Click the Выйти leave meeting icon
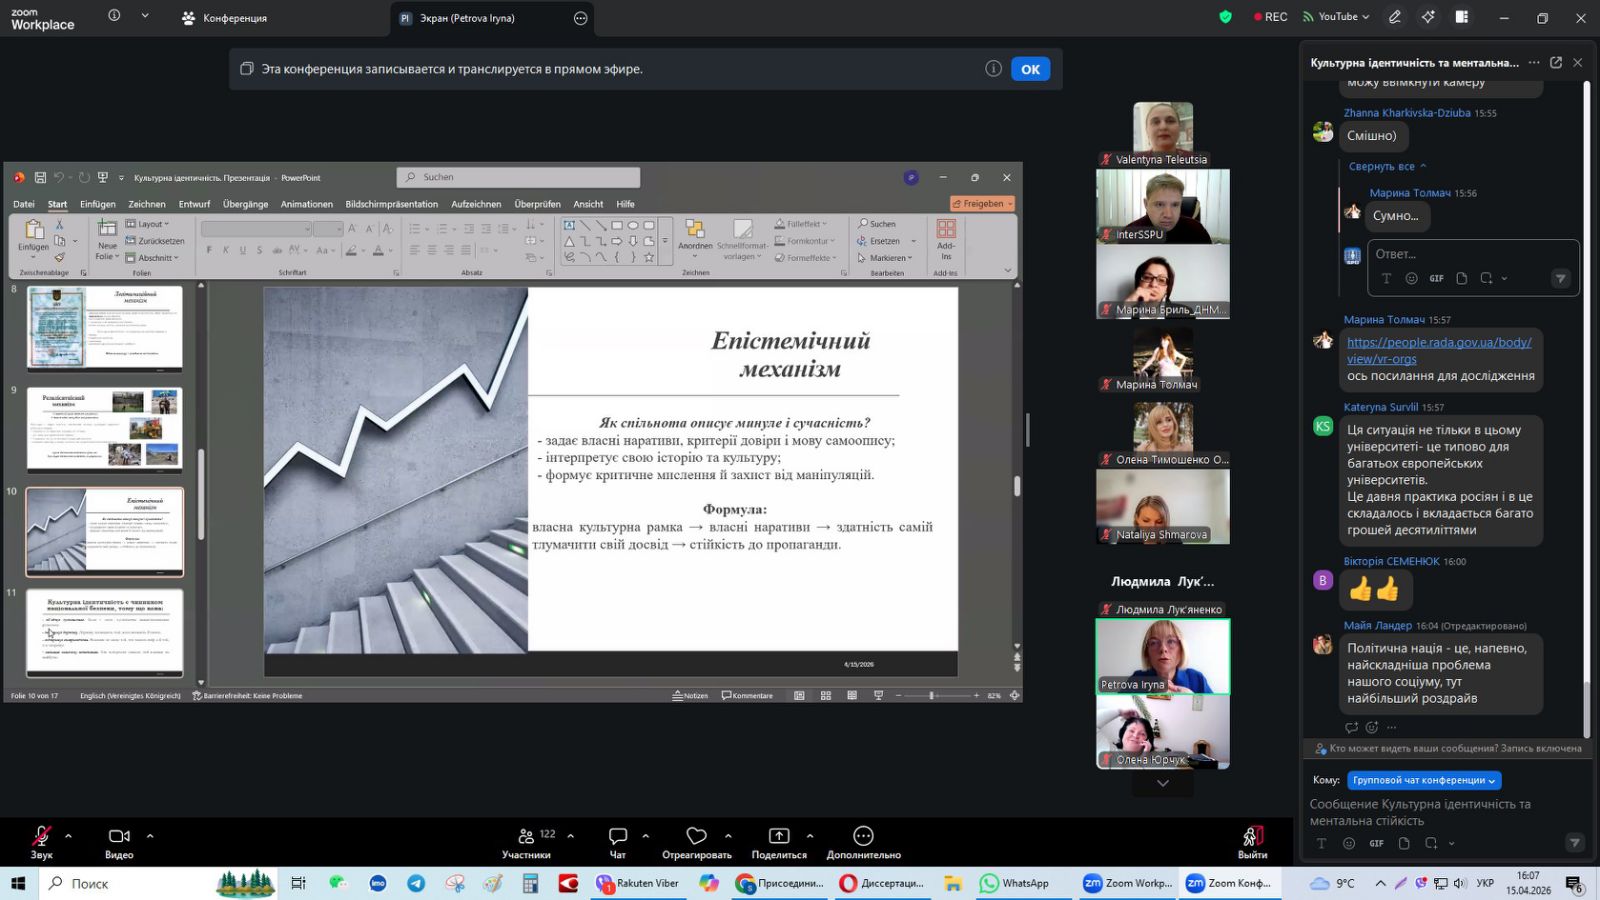The height and width of the screenshot is (900, 1600). 1252,837
